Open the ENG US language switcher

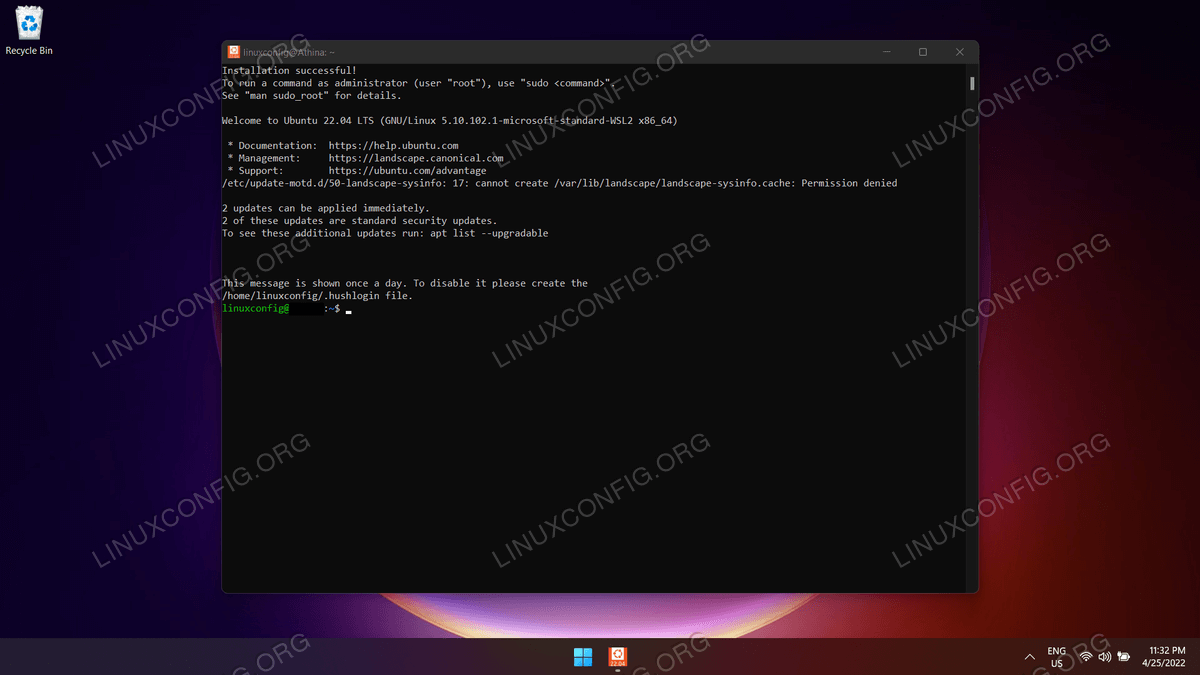point(1056,657)
